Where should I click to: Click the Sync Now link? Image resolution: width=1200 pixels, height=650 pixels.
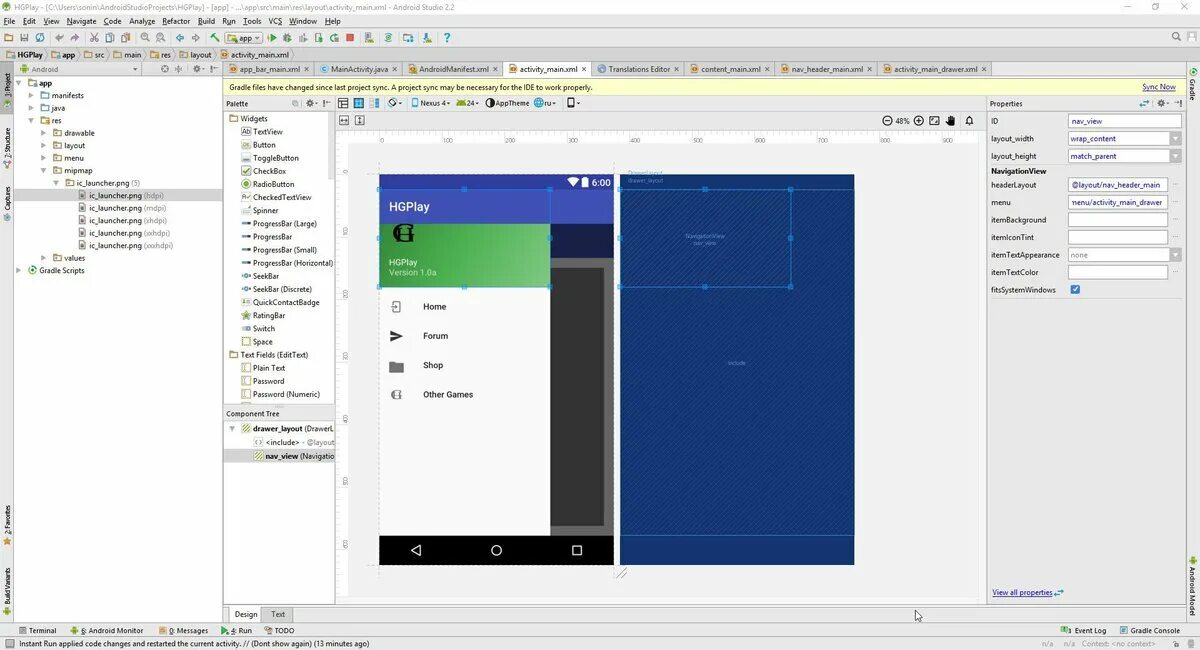[1159, 87]
